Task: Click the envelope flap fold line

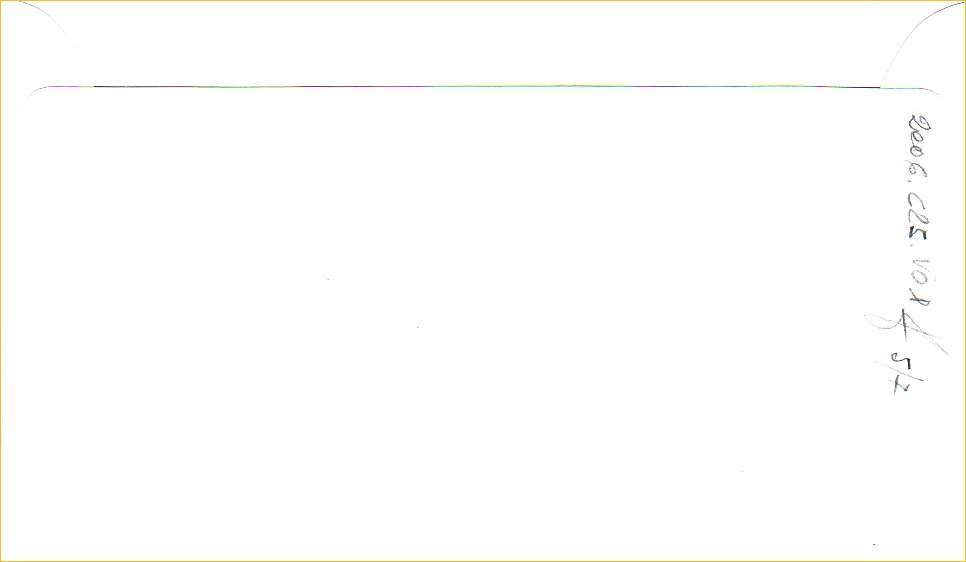Action: [487, 87]
